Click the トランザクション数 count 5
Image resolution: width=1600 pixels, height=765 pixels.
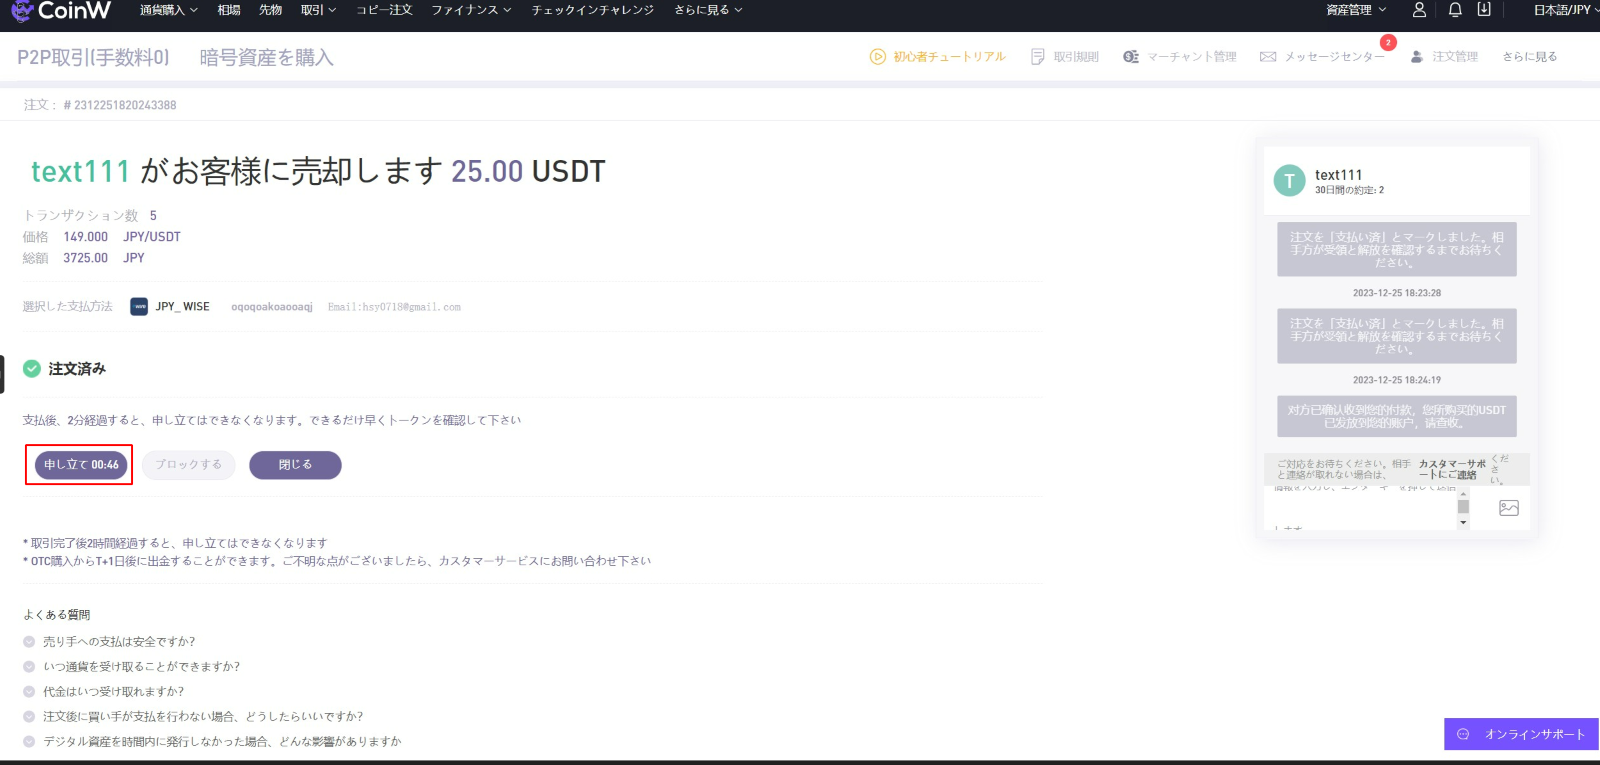(153, 216)
